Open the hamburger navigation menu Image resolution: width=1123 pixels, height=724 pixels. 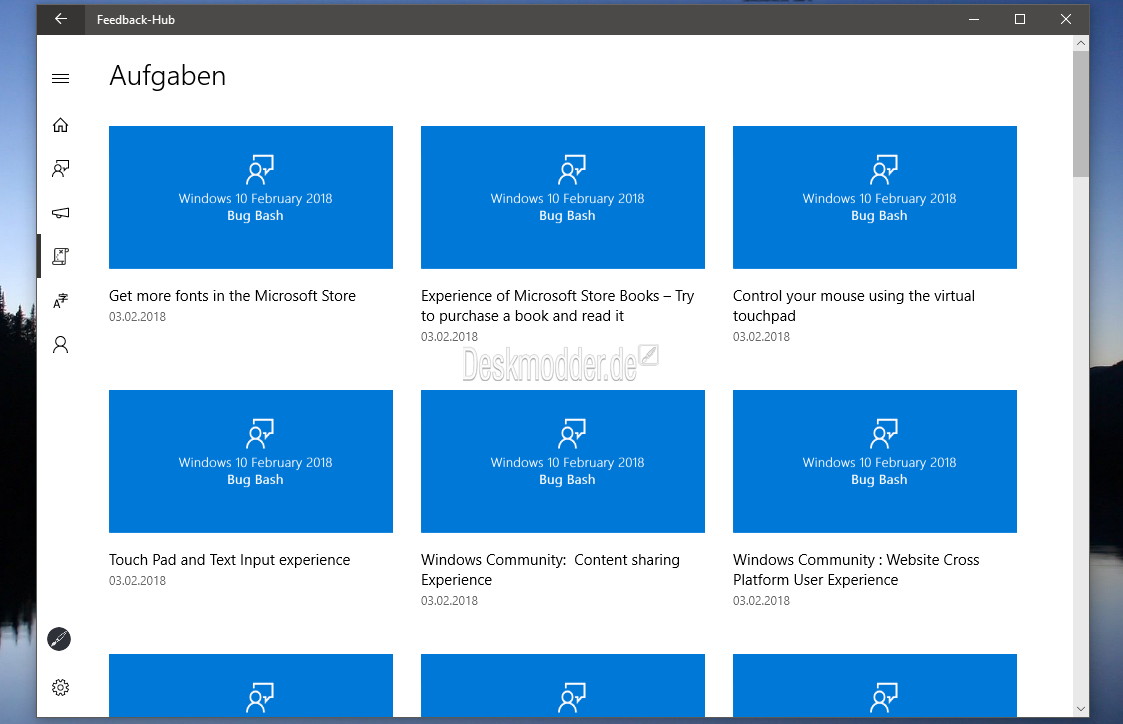[61, 79]
